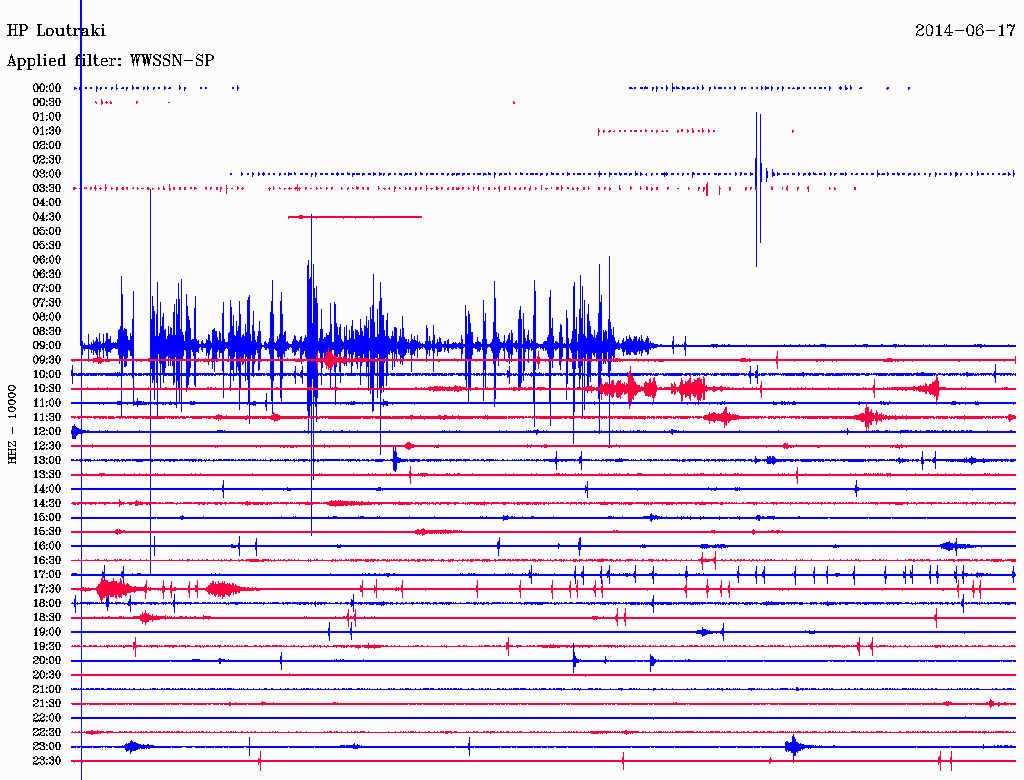The height and width of the screenshot is (780, 1024).
Task: Select the 00:30 time label
Action: coord(47,102)
